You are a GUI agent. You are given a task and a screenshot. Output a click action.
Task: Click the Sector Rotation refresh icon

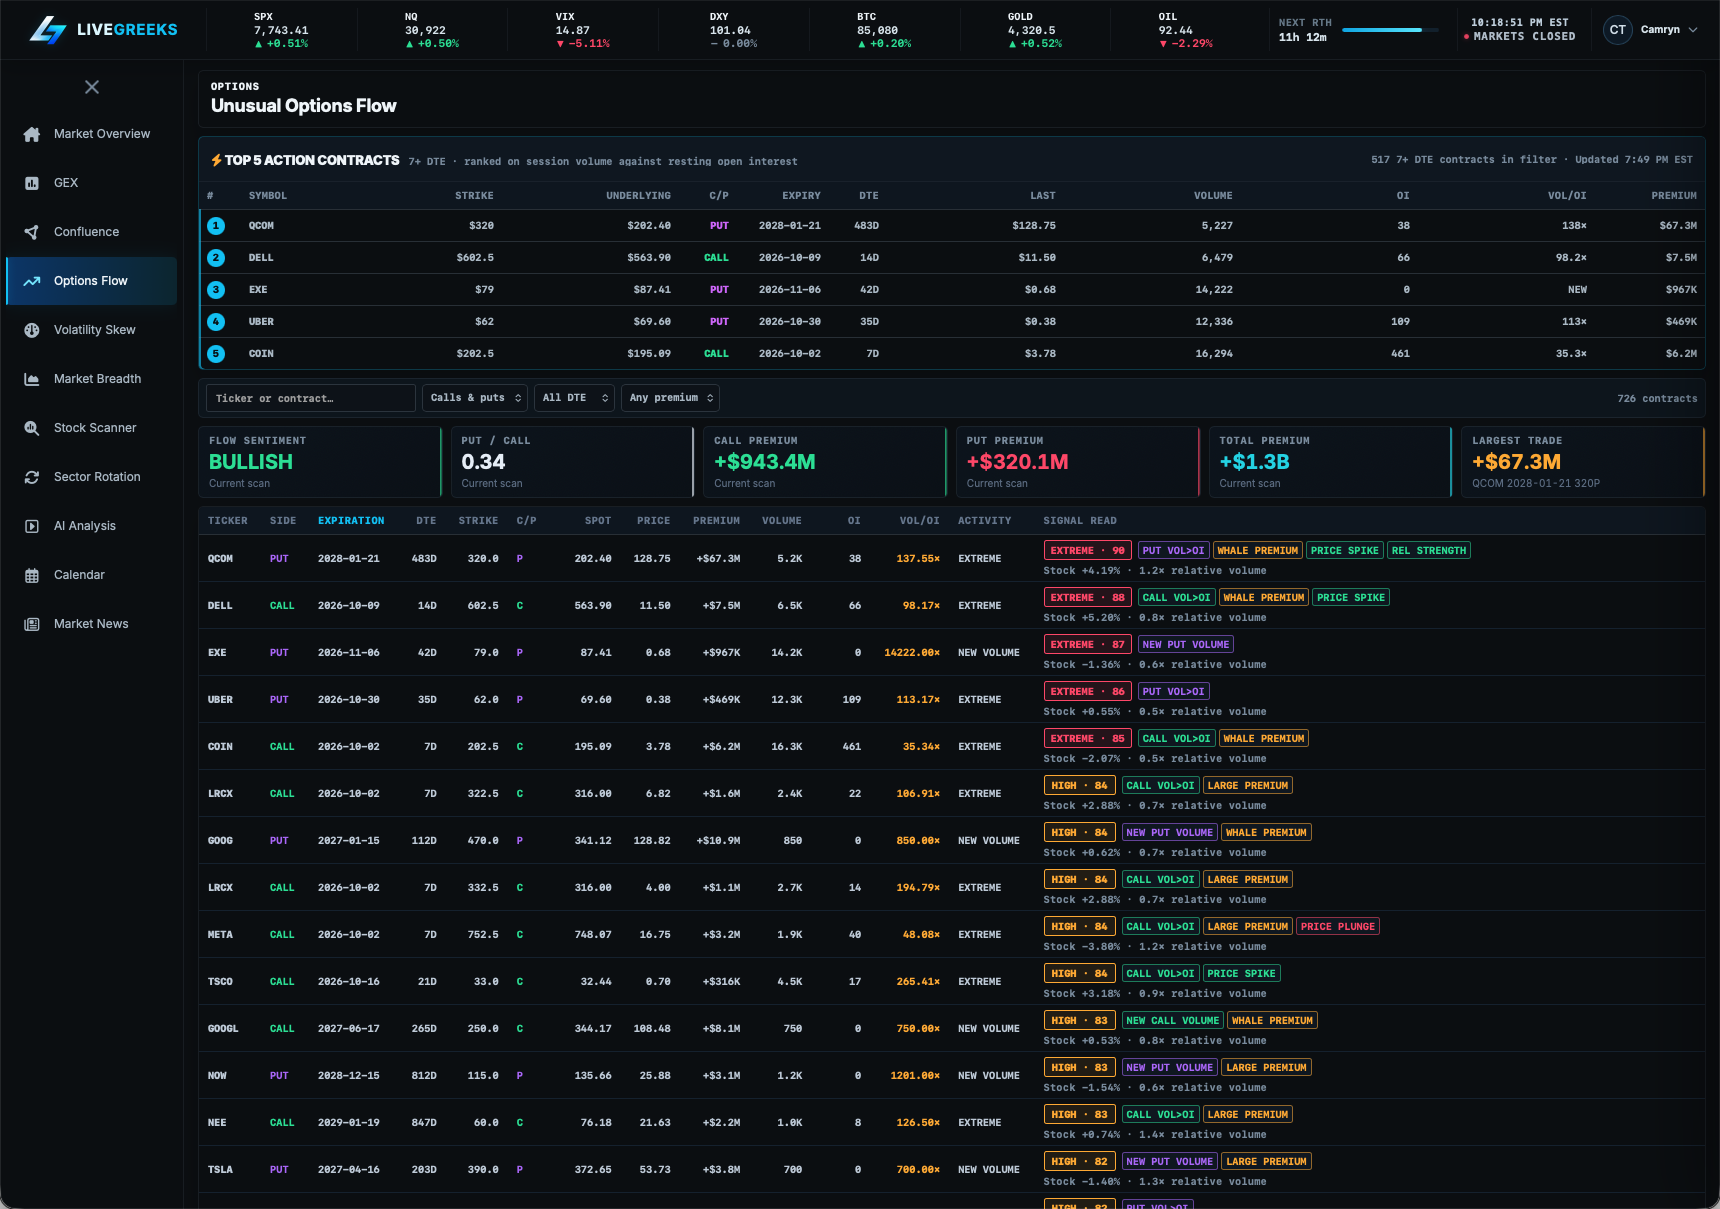tap(32, 477)
